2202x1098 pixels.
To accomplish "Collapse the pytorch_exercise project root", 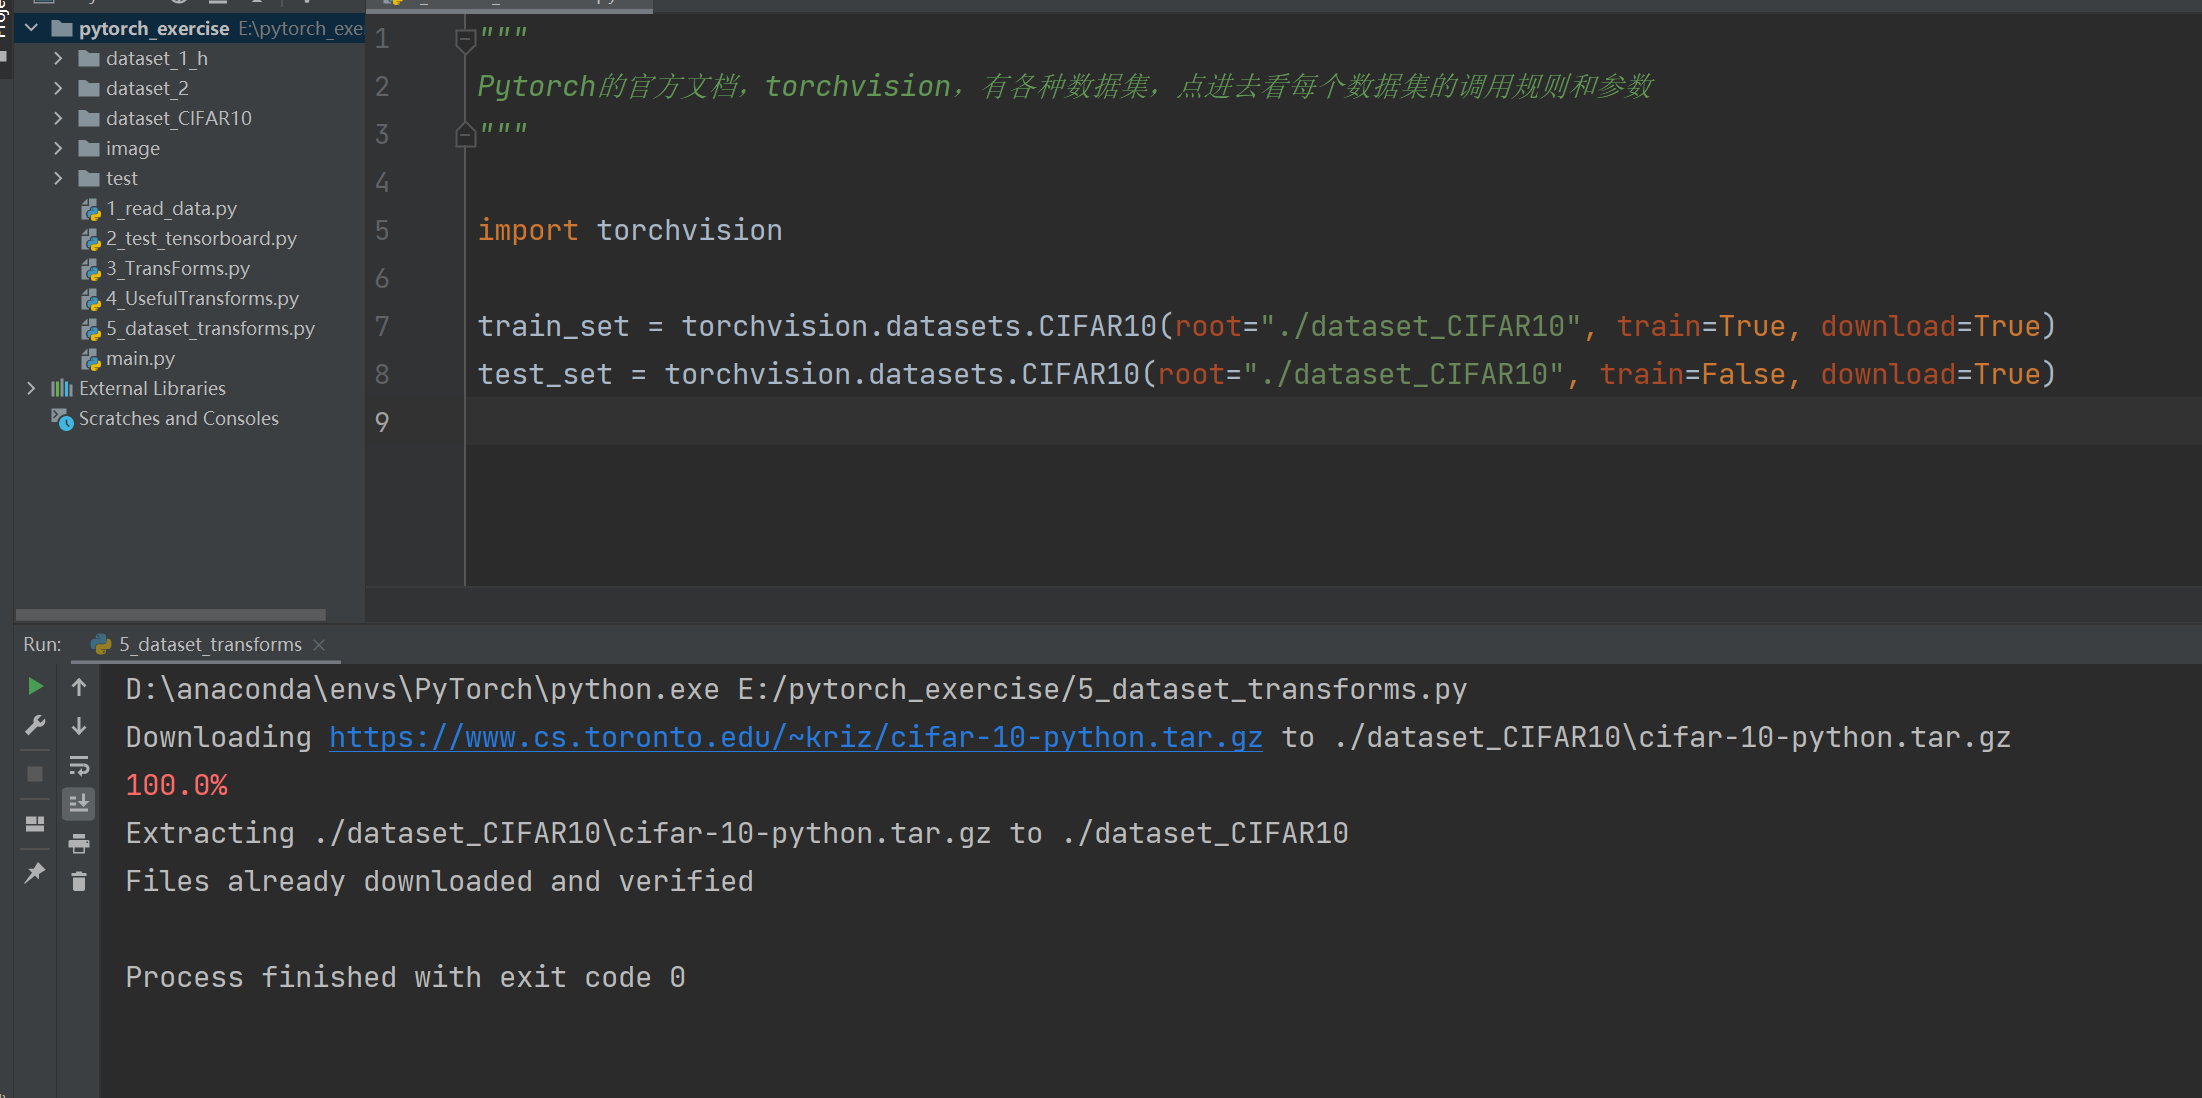I will point(31,28).
